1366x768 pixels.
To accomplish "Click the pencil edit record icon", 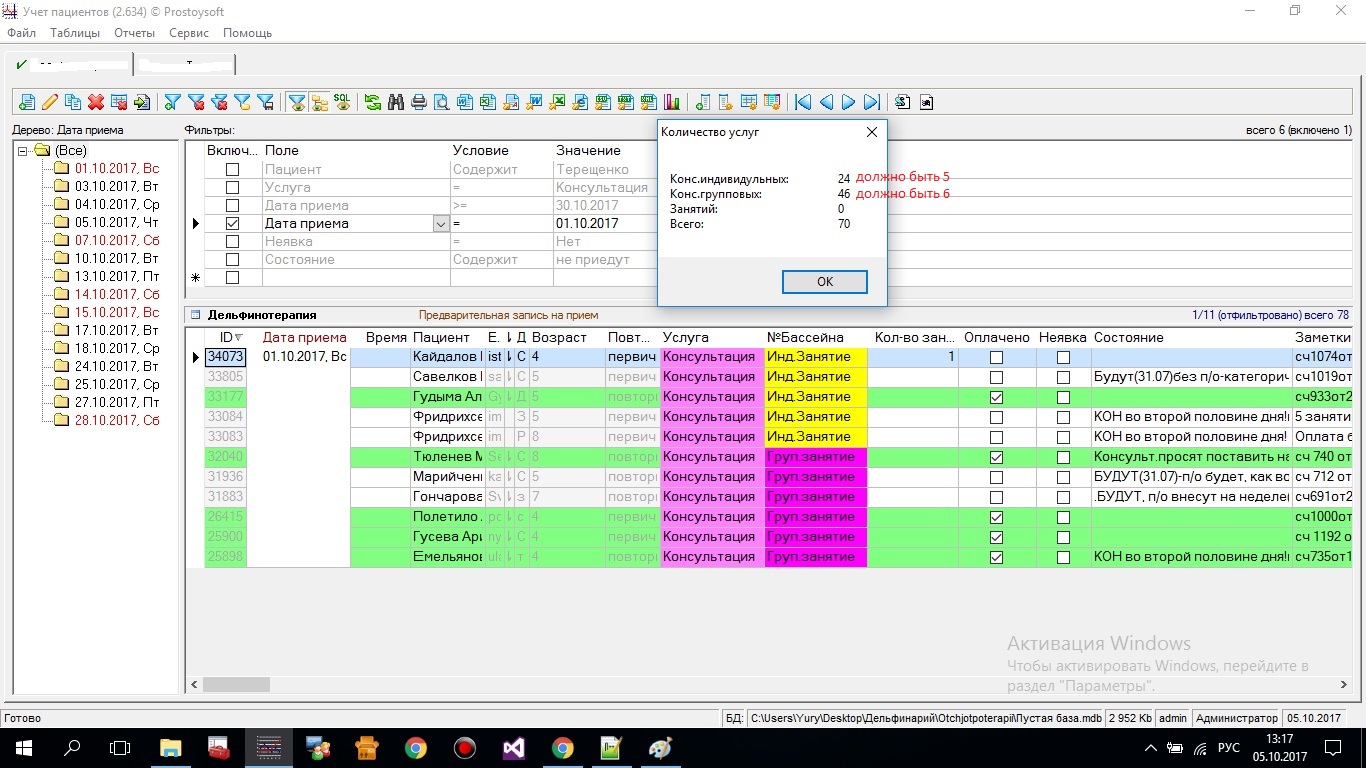I will coord(50,102).
